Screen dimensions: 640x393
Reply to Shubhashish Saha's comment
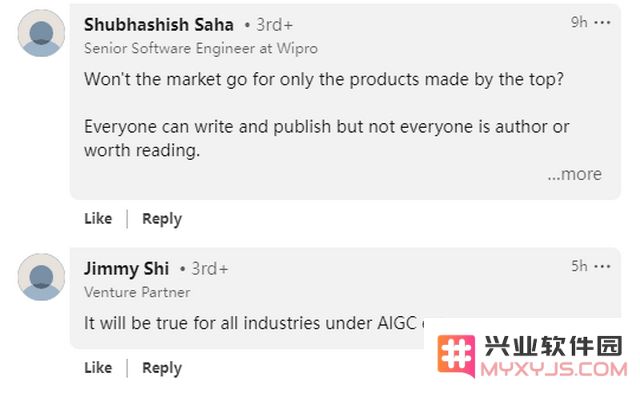pyautogui.click(x=162, y=219)
